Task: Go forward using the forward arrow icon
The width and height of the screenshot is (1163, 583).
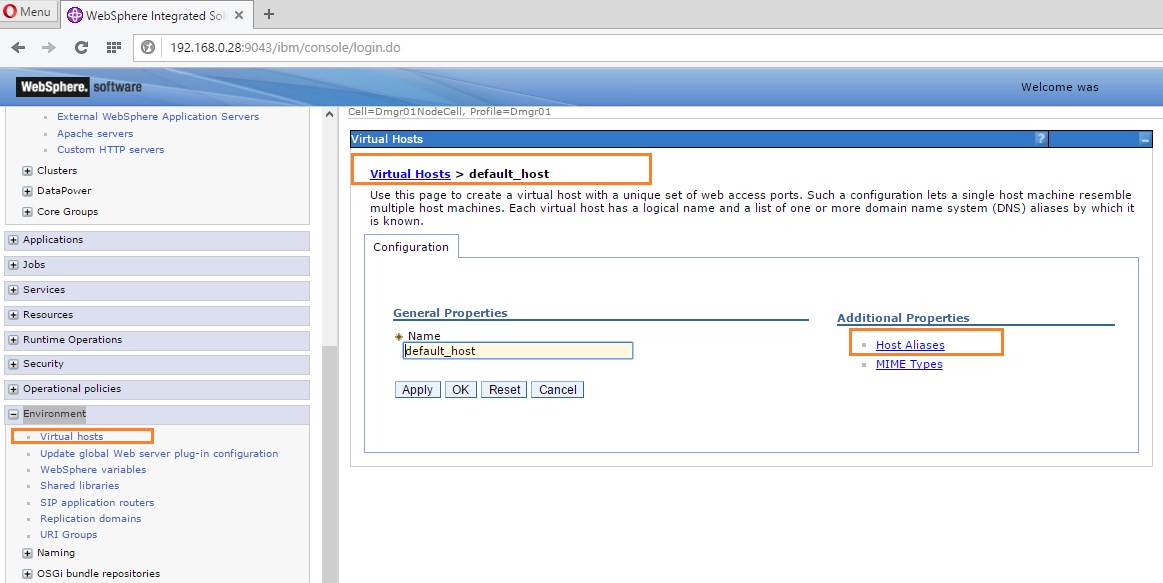Action: click(49, 46)
